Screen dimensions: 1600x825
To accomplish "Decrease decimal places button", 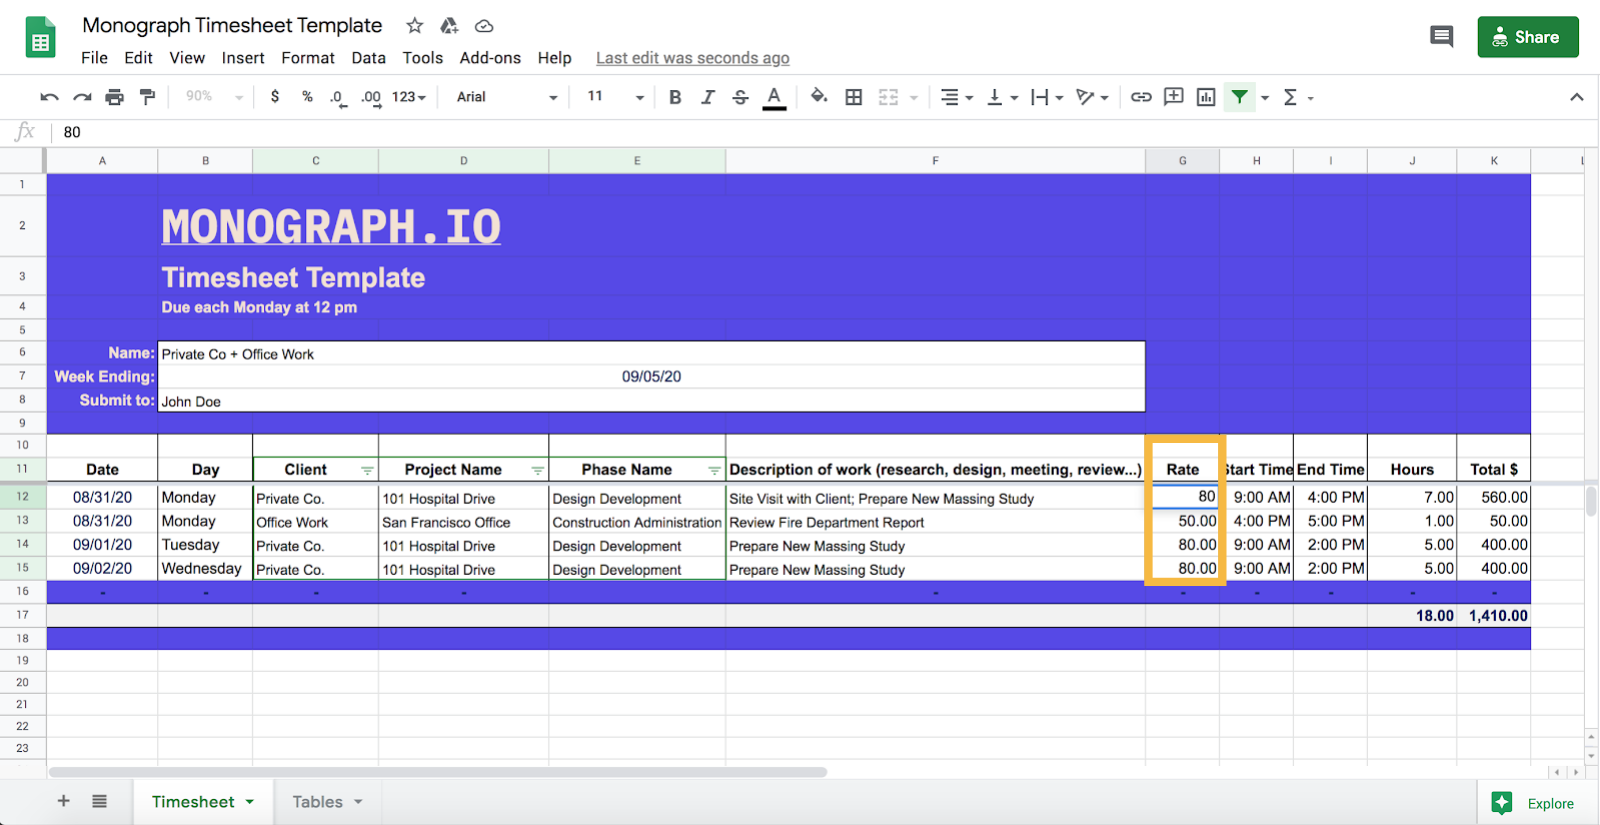I will coord(338,97).
